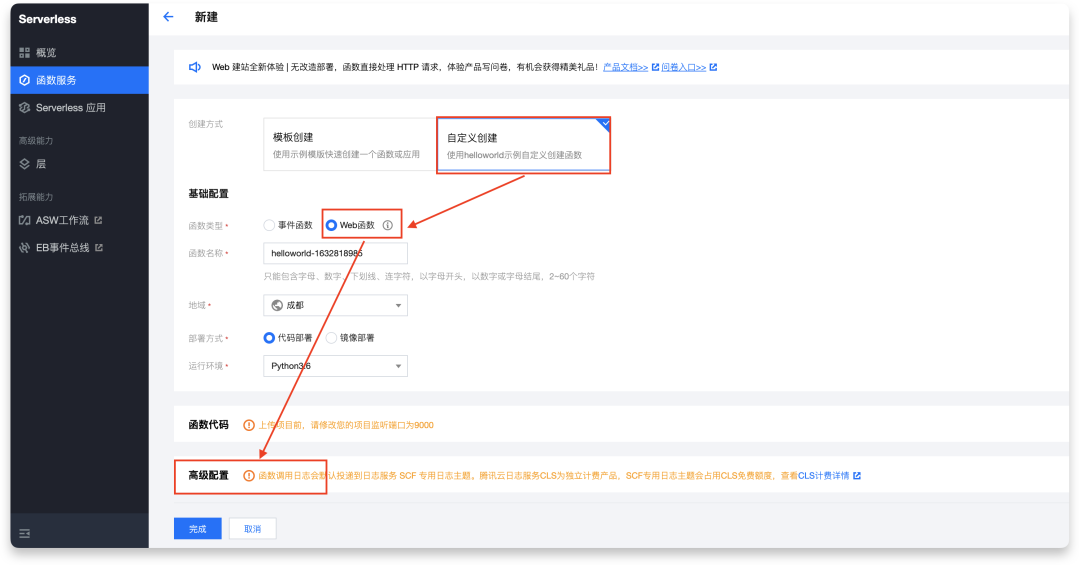This screenshot has height=566, width=1080.
Task: Collapse sidebar via bottom menu icon
Action: coord(25,534)
